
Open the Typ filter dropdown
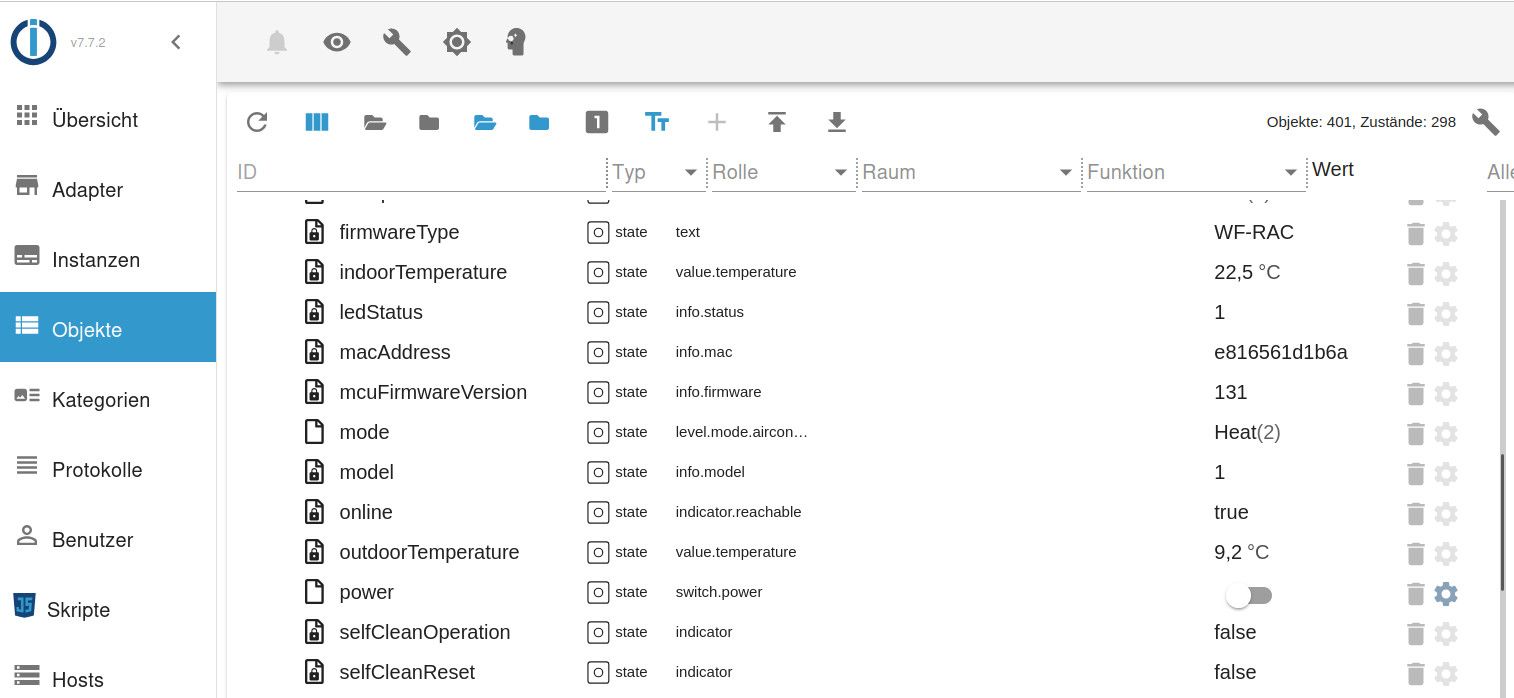coord(690,173)
